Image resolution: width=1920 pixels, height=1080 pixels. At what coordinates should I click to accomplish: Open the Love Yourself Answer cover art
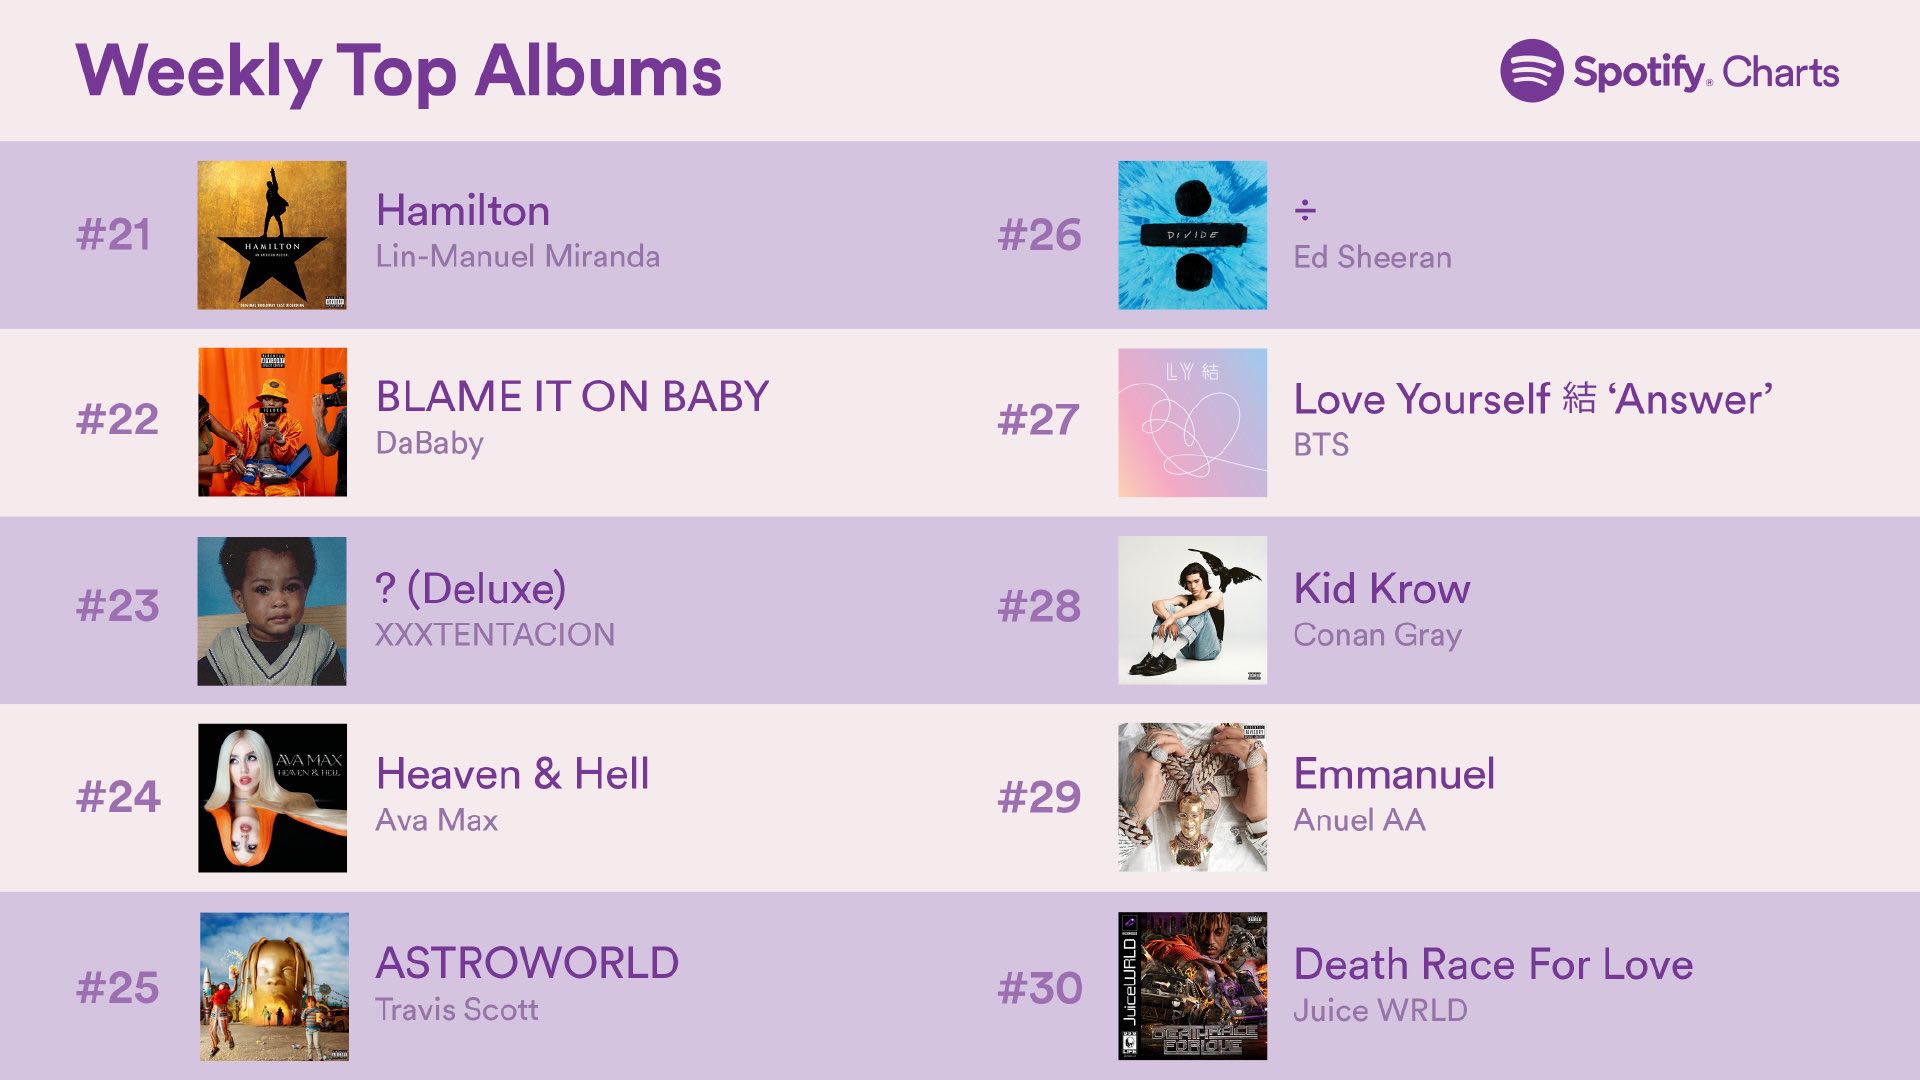pos(1192,422)
